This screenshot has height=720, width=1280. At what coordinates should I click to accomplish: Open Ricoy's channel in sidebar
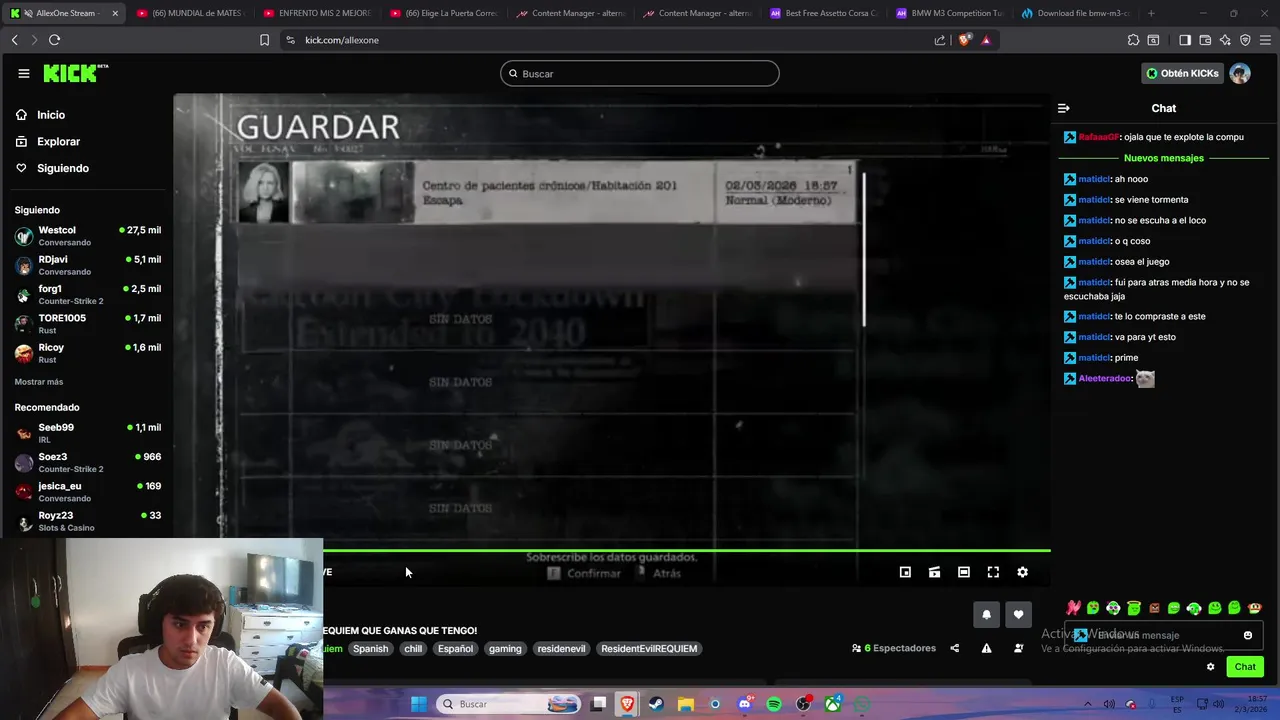click(x=88, y=353)
